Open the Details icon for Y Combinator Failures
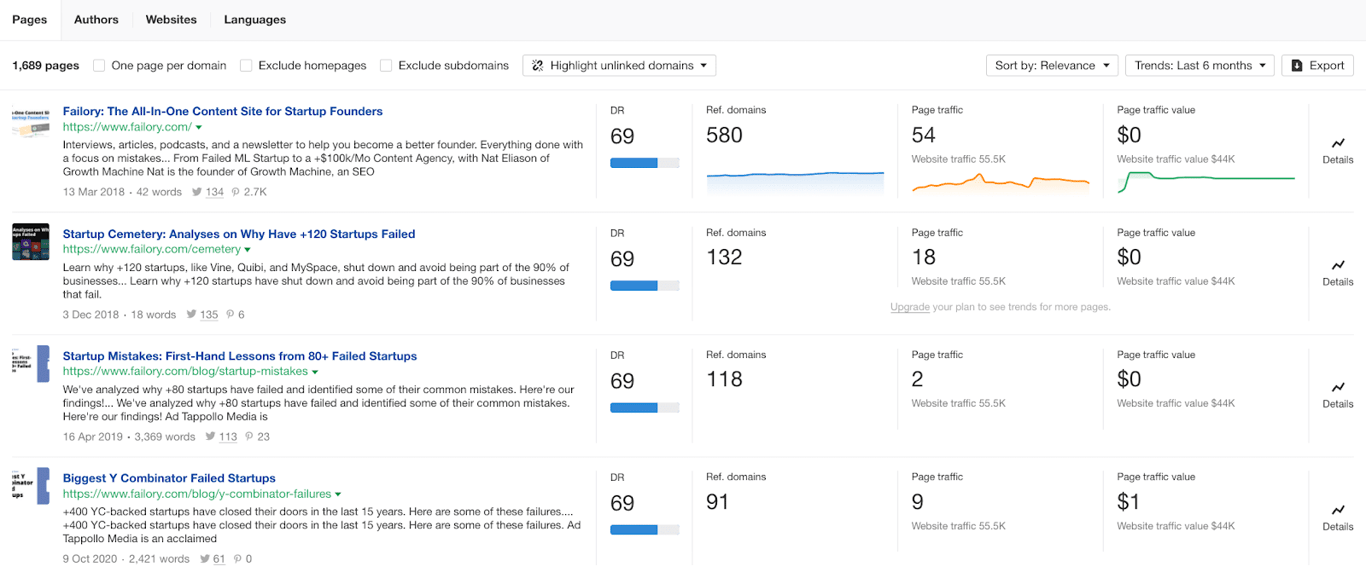 [x=1337, y=510]
